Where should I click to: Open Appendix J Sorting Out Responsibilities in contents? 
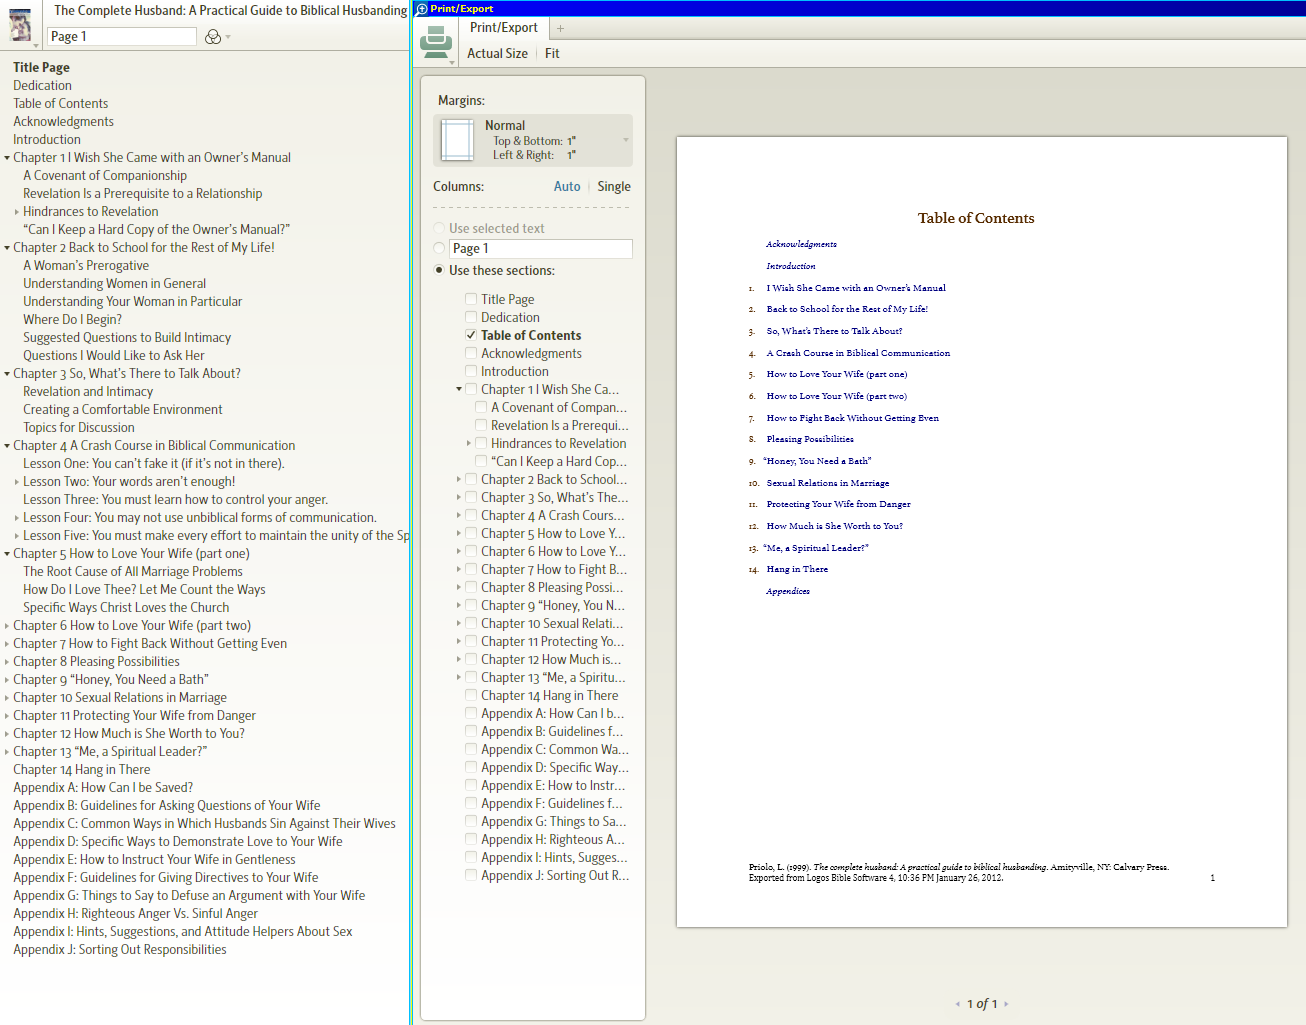(x=120, y=950)
